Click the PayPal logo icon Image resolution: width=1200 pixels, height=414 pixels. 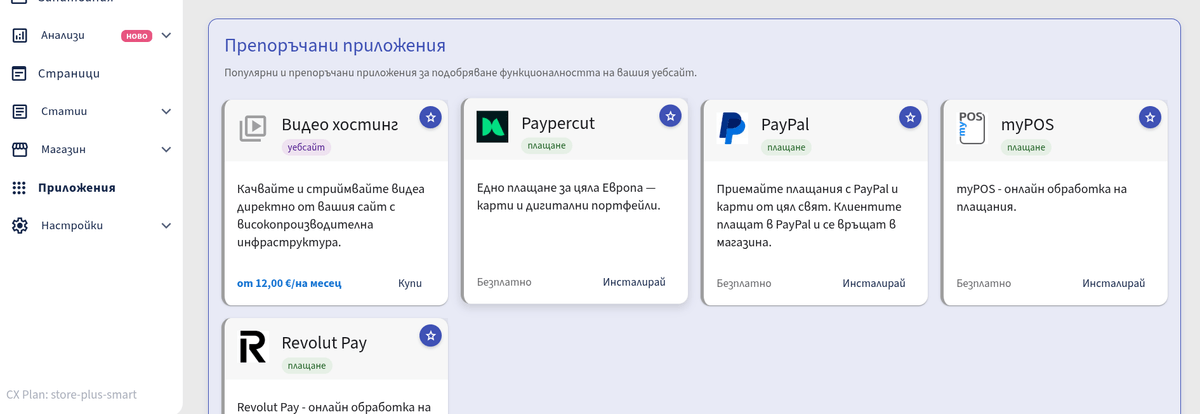[x=732, y=128]
